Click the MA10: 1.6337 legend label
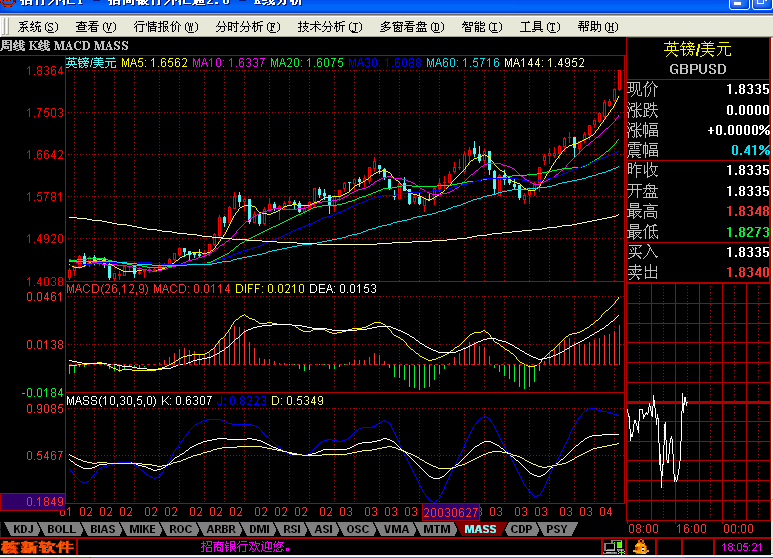773x558 pixels. (x=229, y=63)
